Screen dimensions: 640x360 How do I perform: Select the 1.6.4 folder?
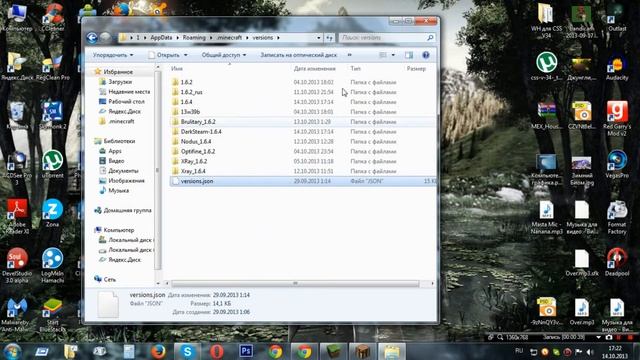coord(187,102)
